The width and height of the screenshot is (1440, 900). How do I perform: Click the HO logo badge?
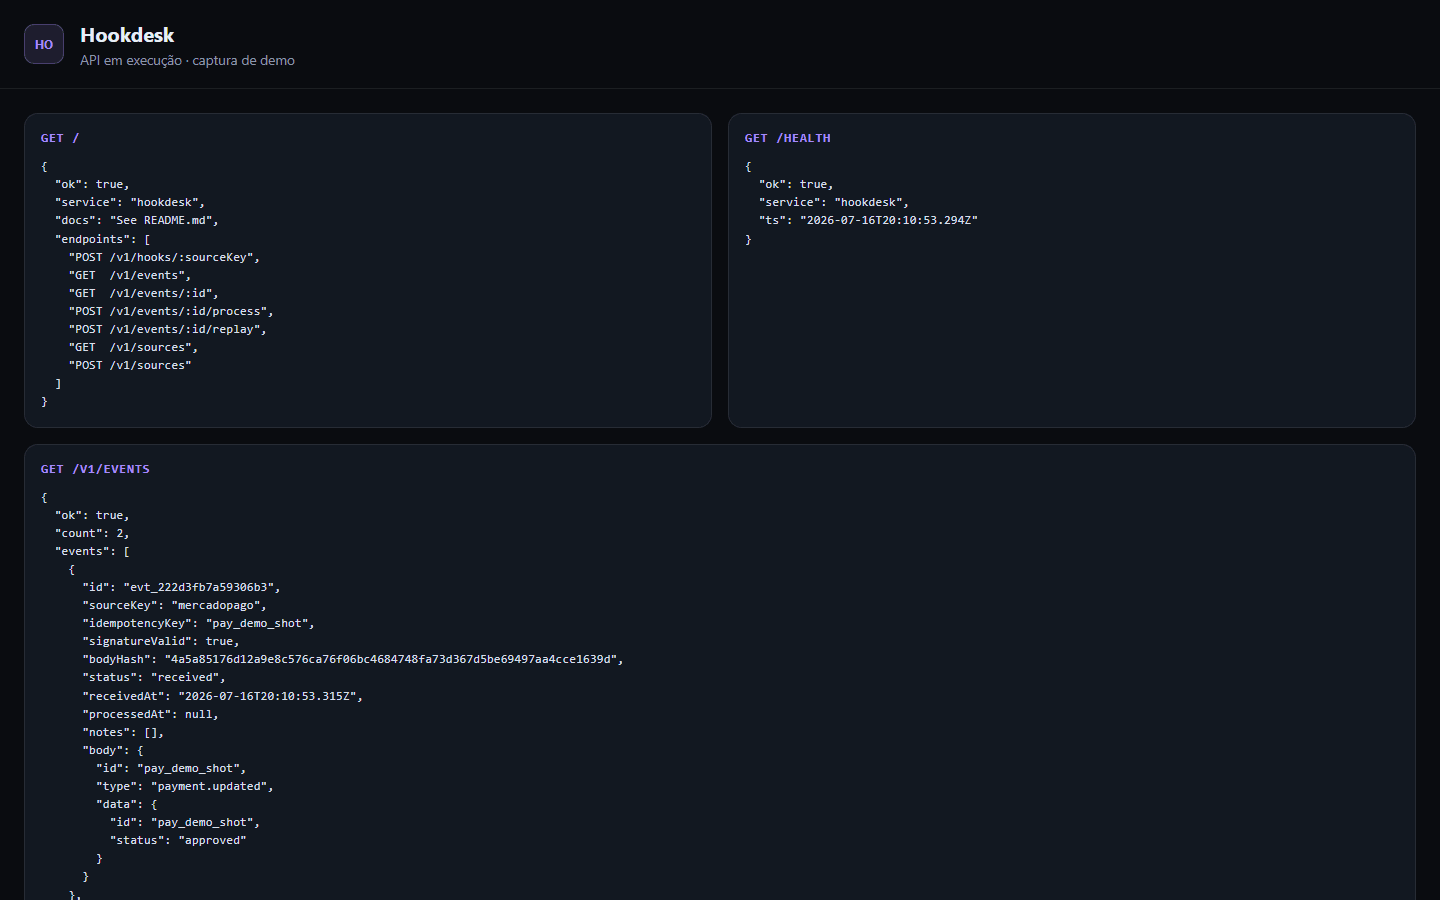44,44
